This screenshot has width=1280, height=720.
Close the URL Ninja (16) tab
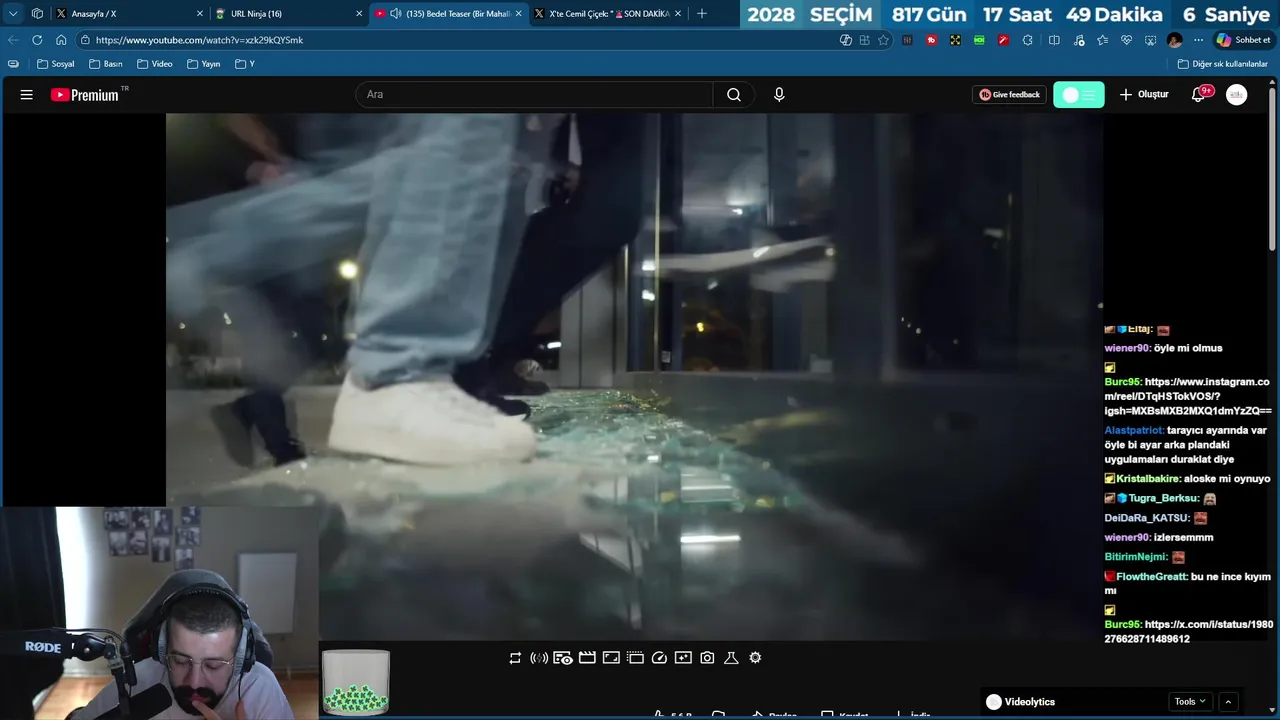click(x=359, y=14)
